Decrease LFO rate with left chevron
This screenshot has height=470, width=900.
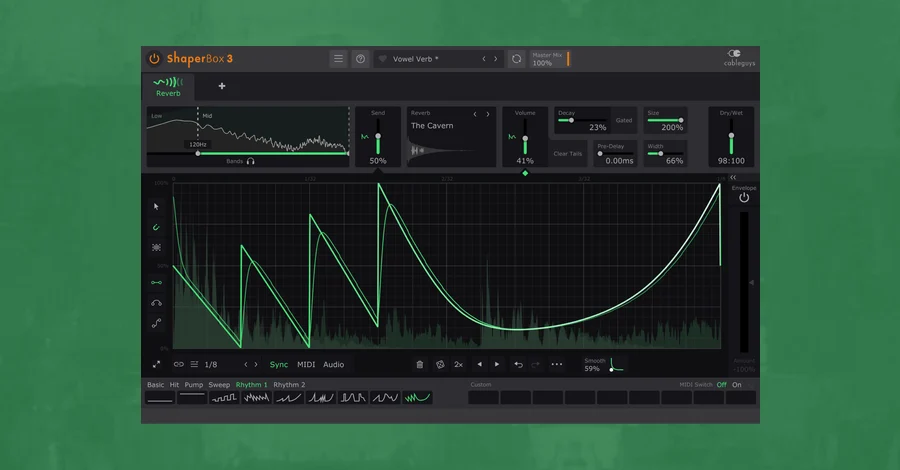tap(246, 364)
